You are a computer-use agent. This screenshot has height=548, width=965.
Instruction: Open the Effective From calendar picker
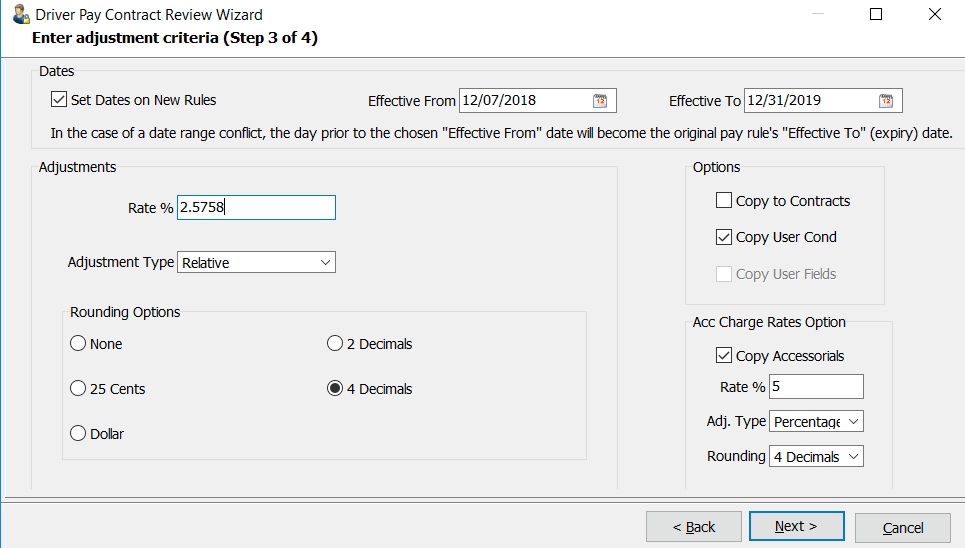[600, 100]
